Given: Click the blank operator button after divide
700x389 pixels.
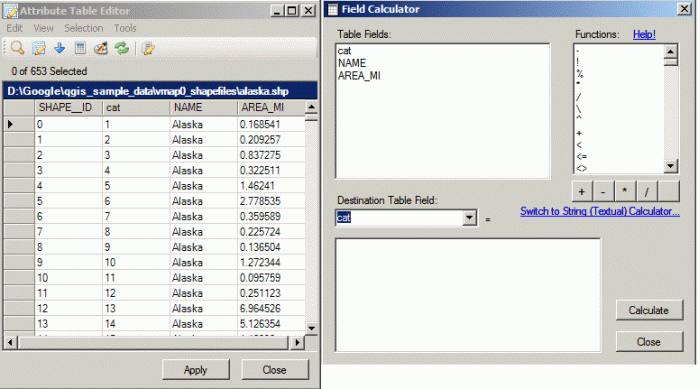Looking at the screenshot, I should click(x=668, y=192).
